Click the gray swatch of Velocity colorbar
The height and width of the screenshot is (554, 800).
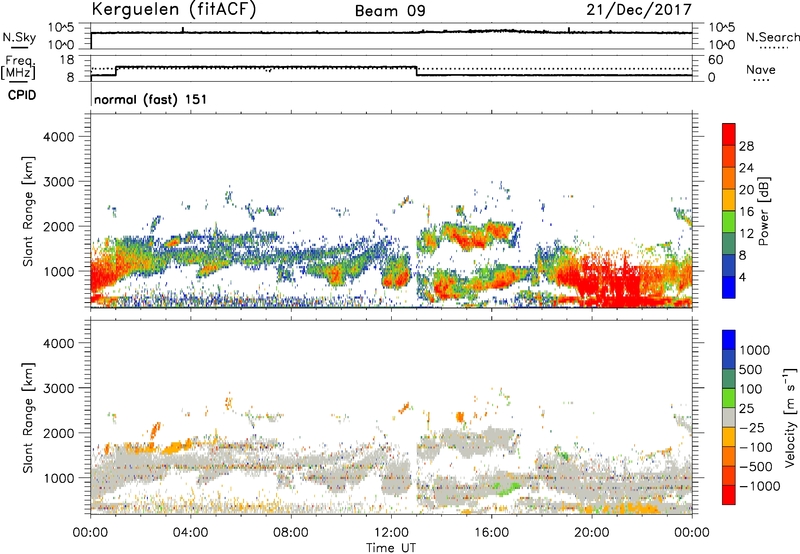point(729,418)
